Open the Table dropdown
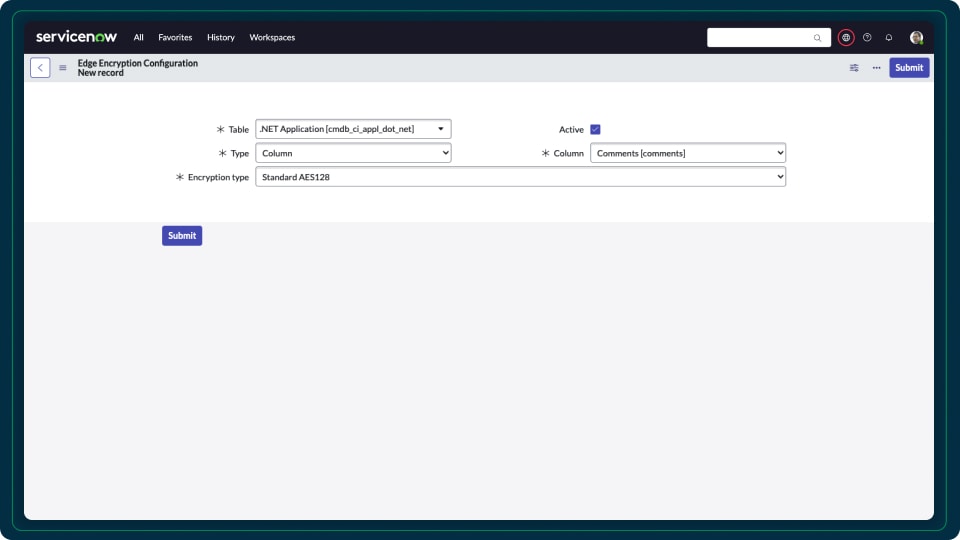 coord(353,129)
